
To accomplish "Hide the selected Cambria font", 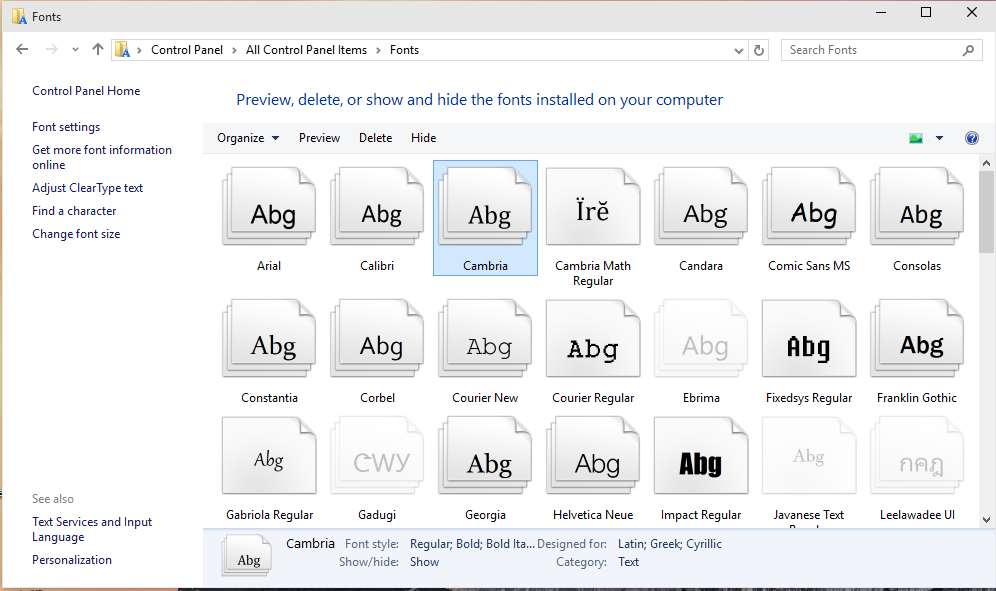I will (423, 138).
